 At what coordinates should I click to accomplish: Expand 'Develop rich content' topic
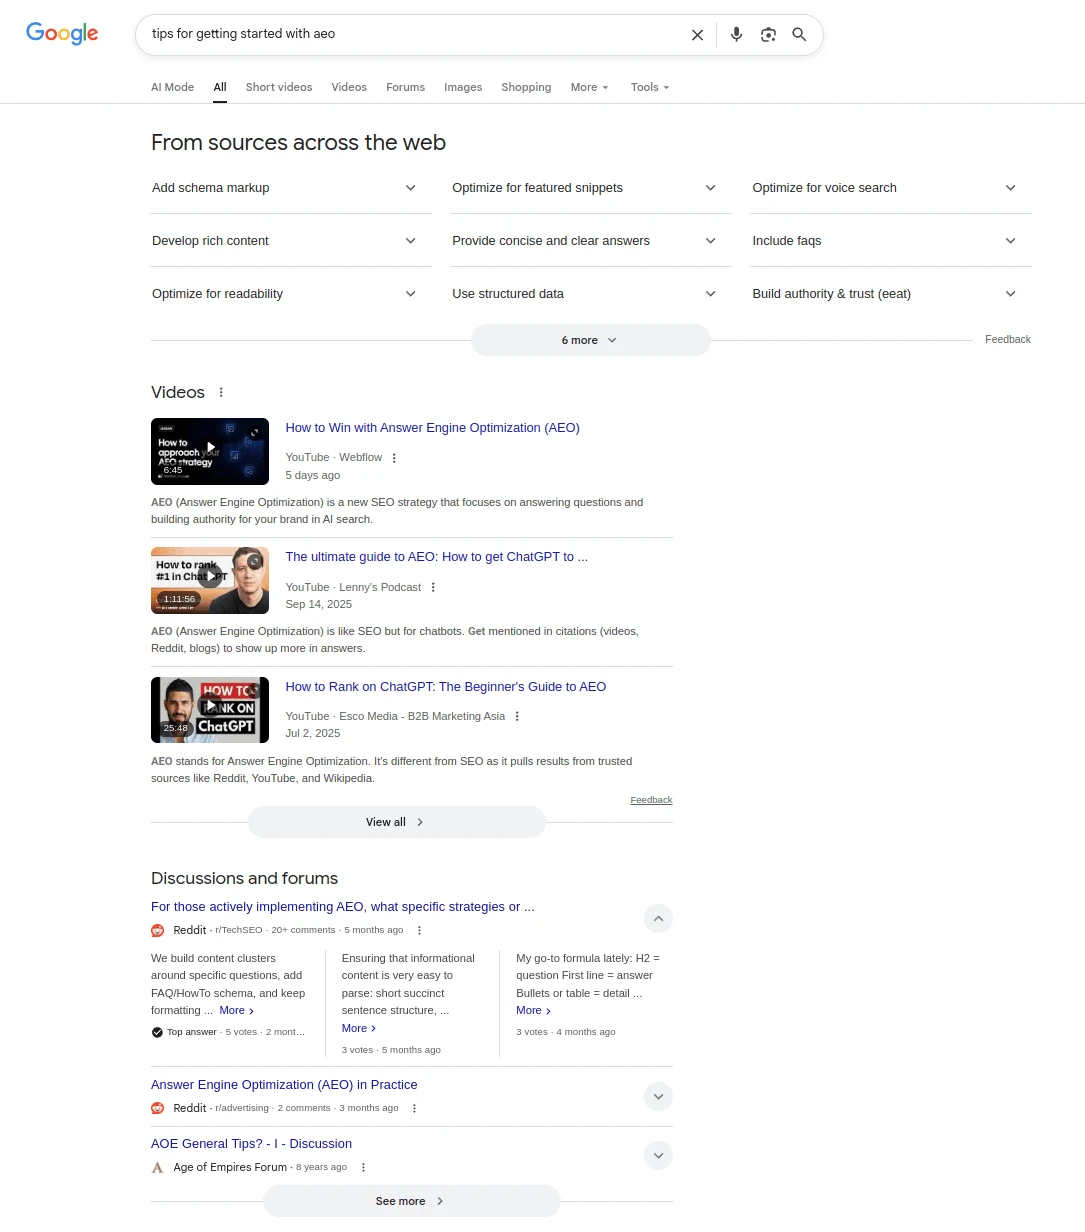[x=291, y=241]
